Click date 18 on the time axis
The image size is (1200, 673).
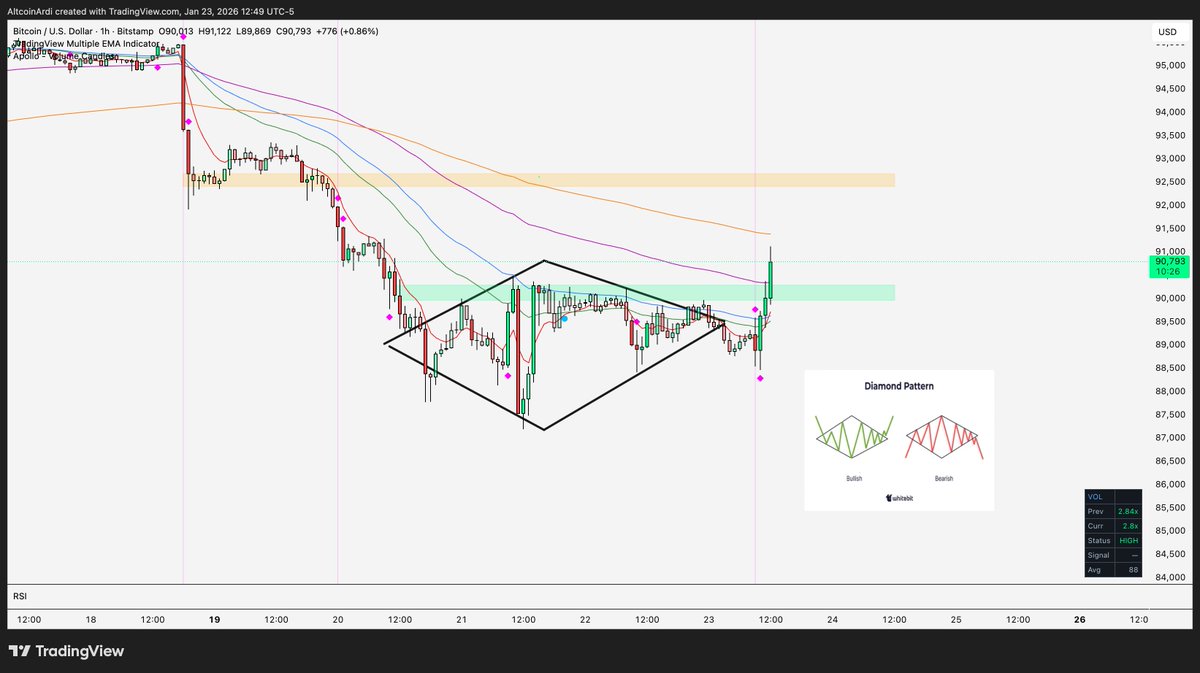tap(91, 620)
